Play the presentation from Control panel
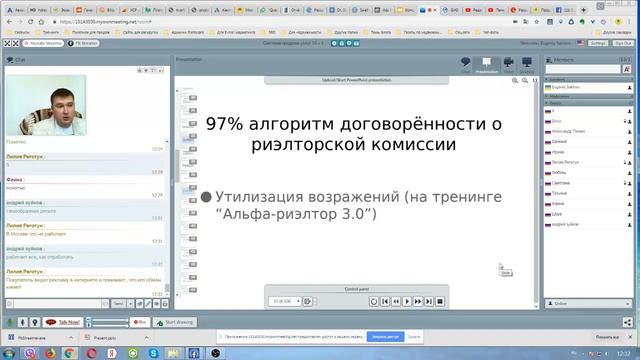 (x=407, y=301)
